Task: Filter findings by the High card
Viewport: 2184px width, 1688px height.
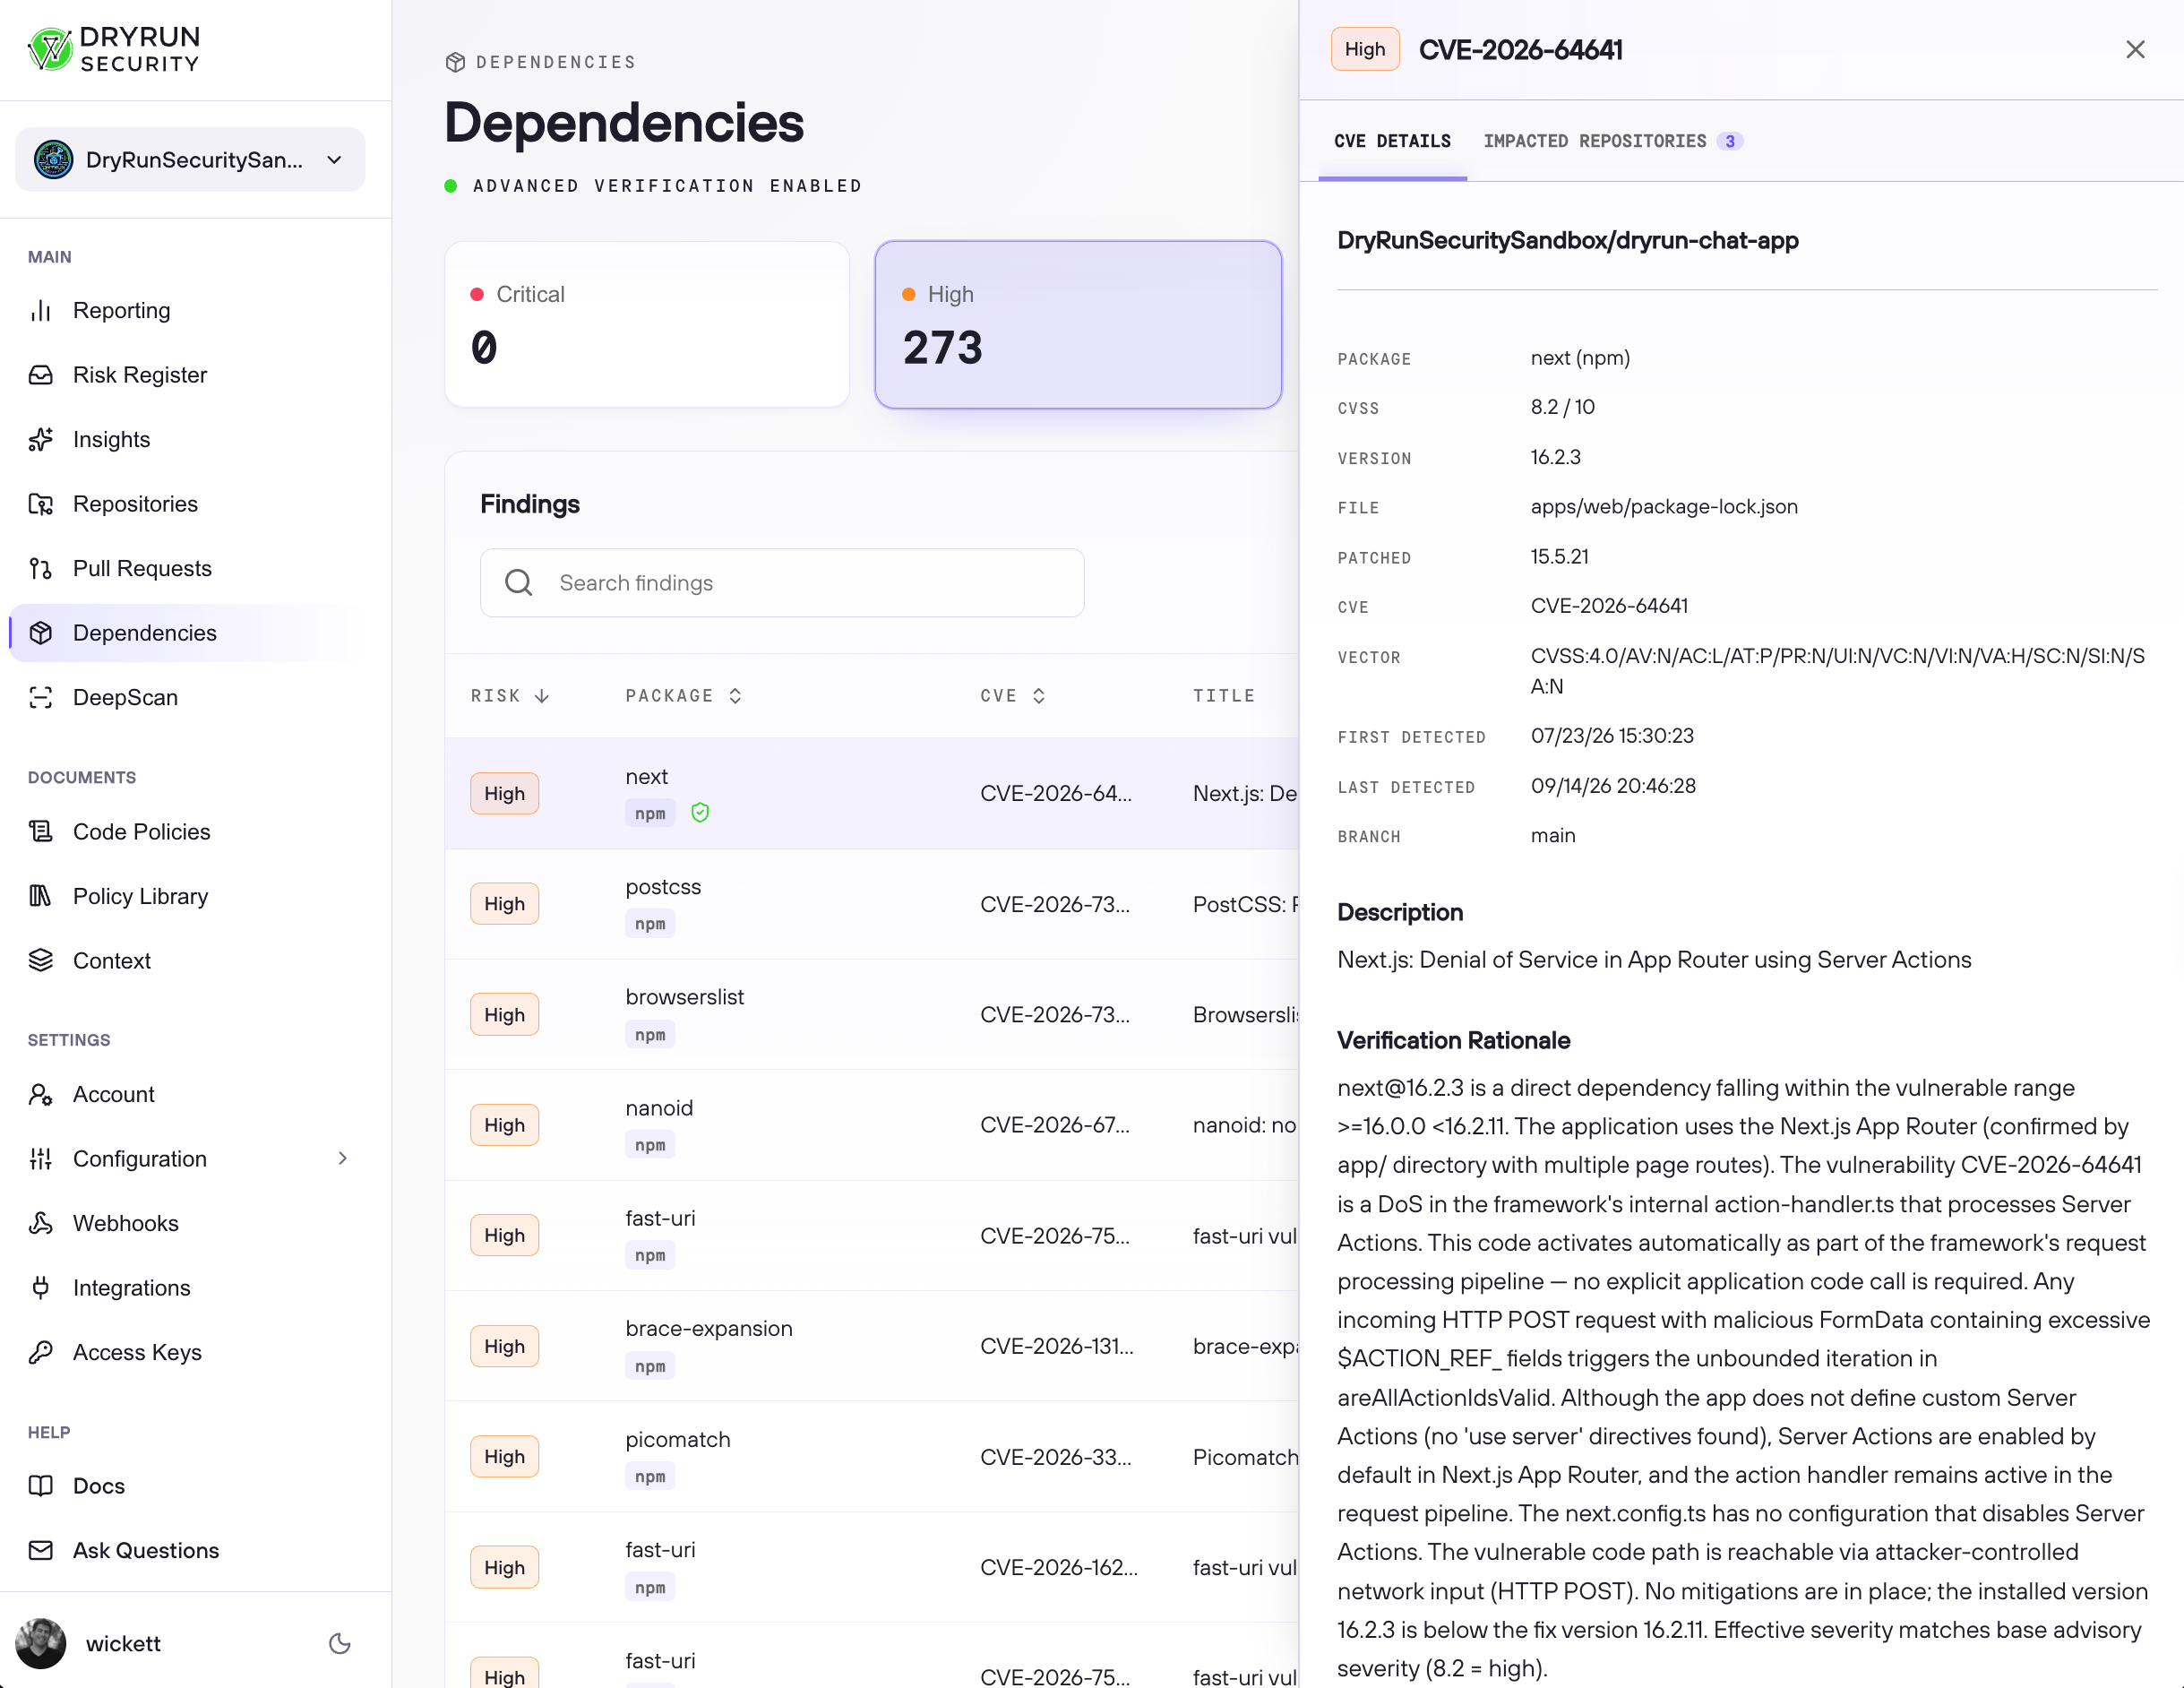Action: [1078, 324]
